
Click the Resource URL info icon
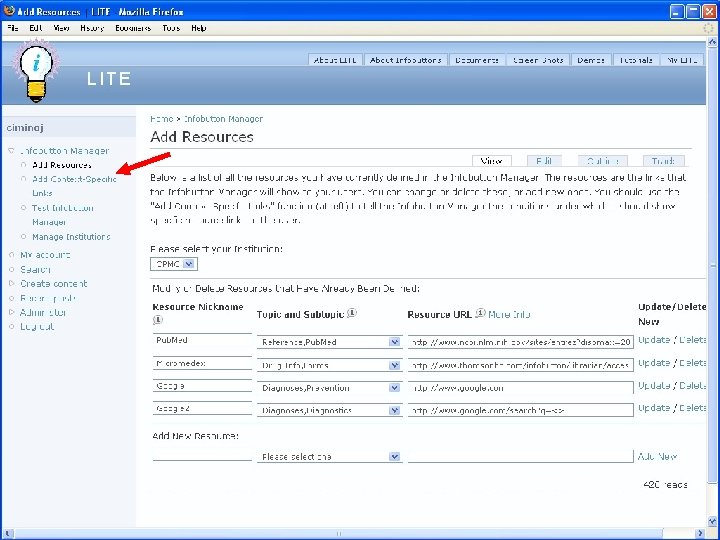pos(480,313)
